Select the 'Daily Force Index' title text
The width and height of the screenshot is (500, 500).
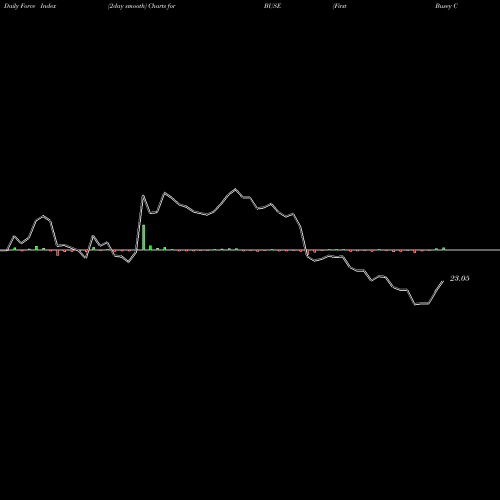[x=30, y=6]
